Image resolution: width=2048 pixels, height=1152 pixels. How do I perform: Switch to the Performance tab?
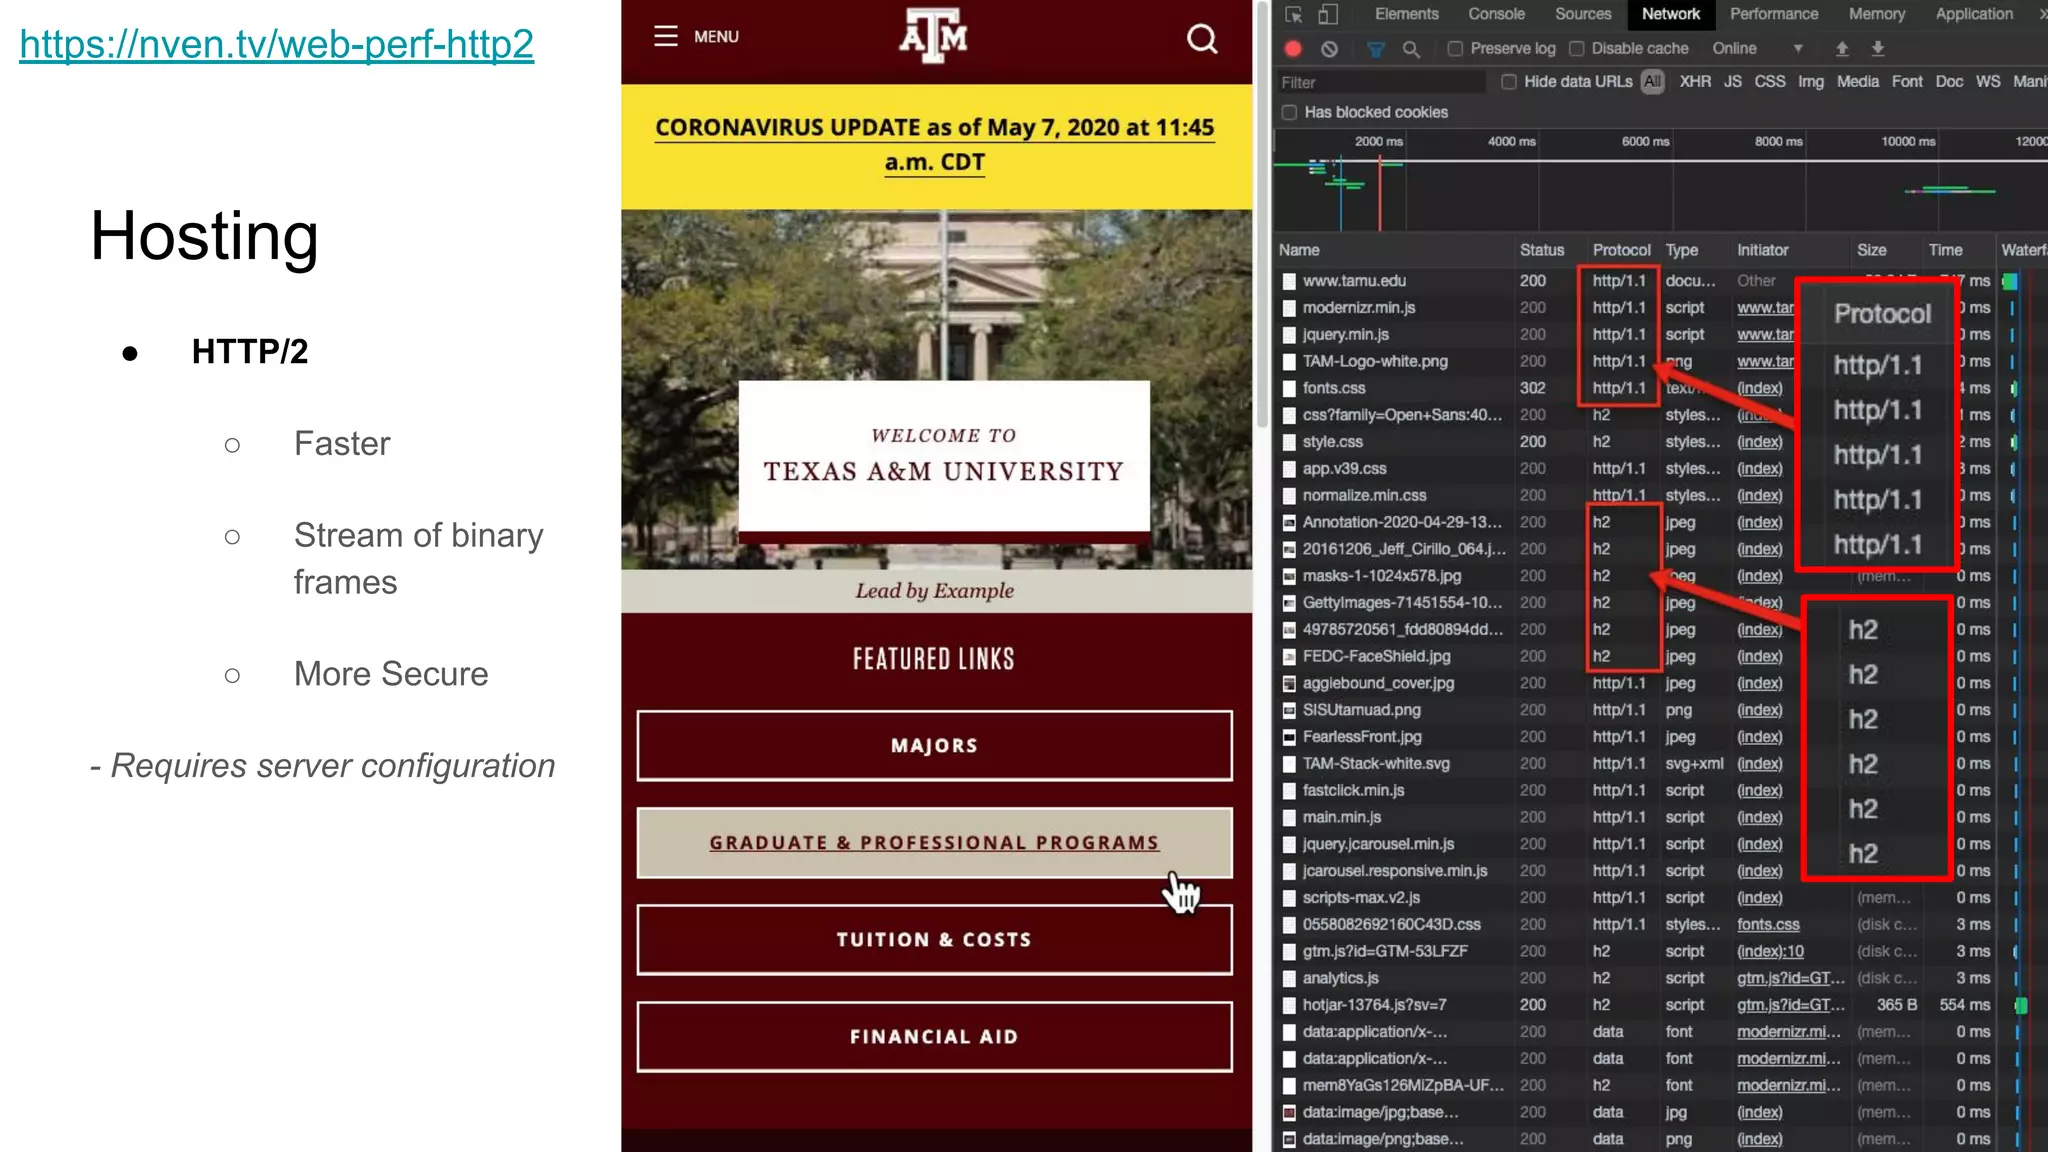click(1774, 14)
